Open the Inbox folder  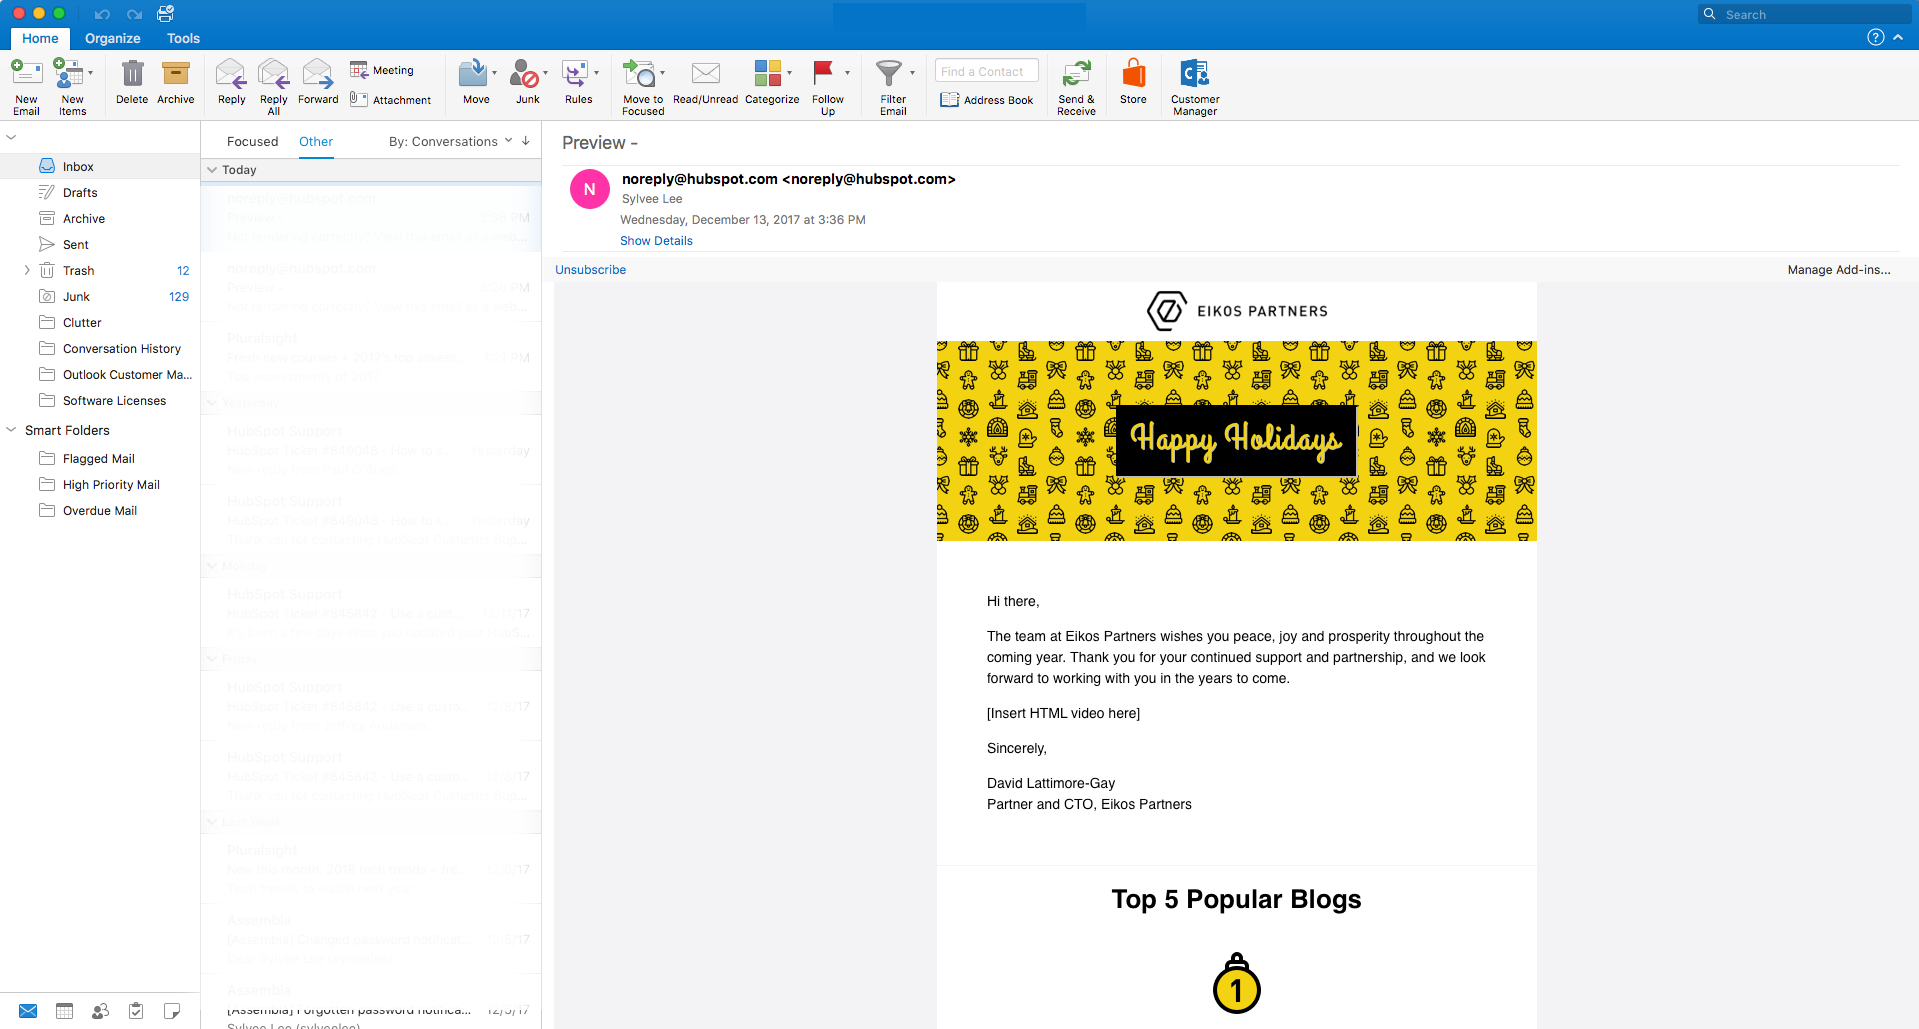[x=100, y=166]
